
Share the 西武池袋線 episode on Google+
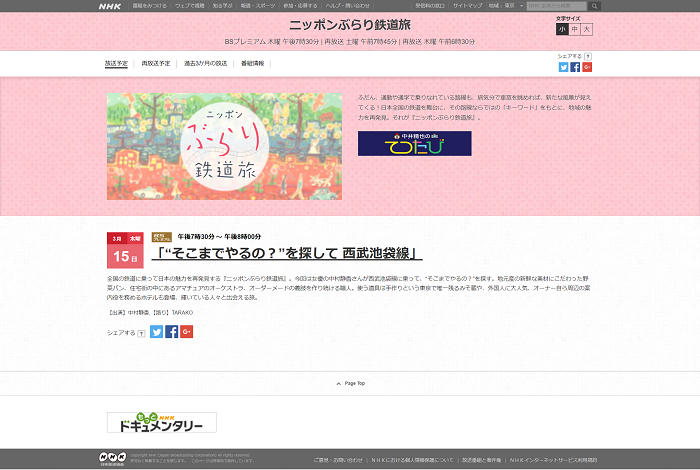pos(187,332)
